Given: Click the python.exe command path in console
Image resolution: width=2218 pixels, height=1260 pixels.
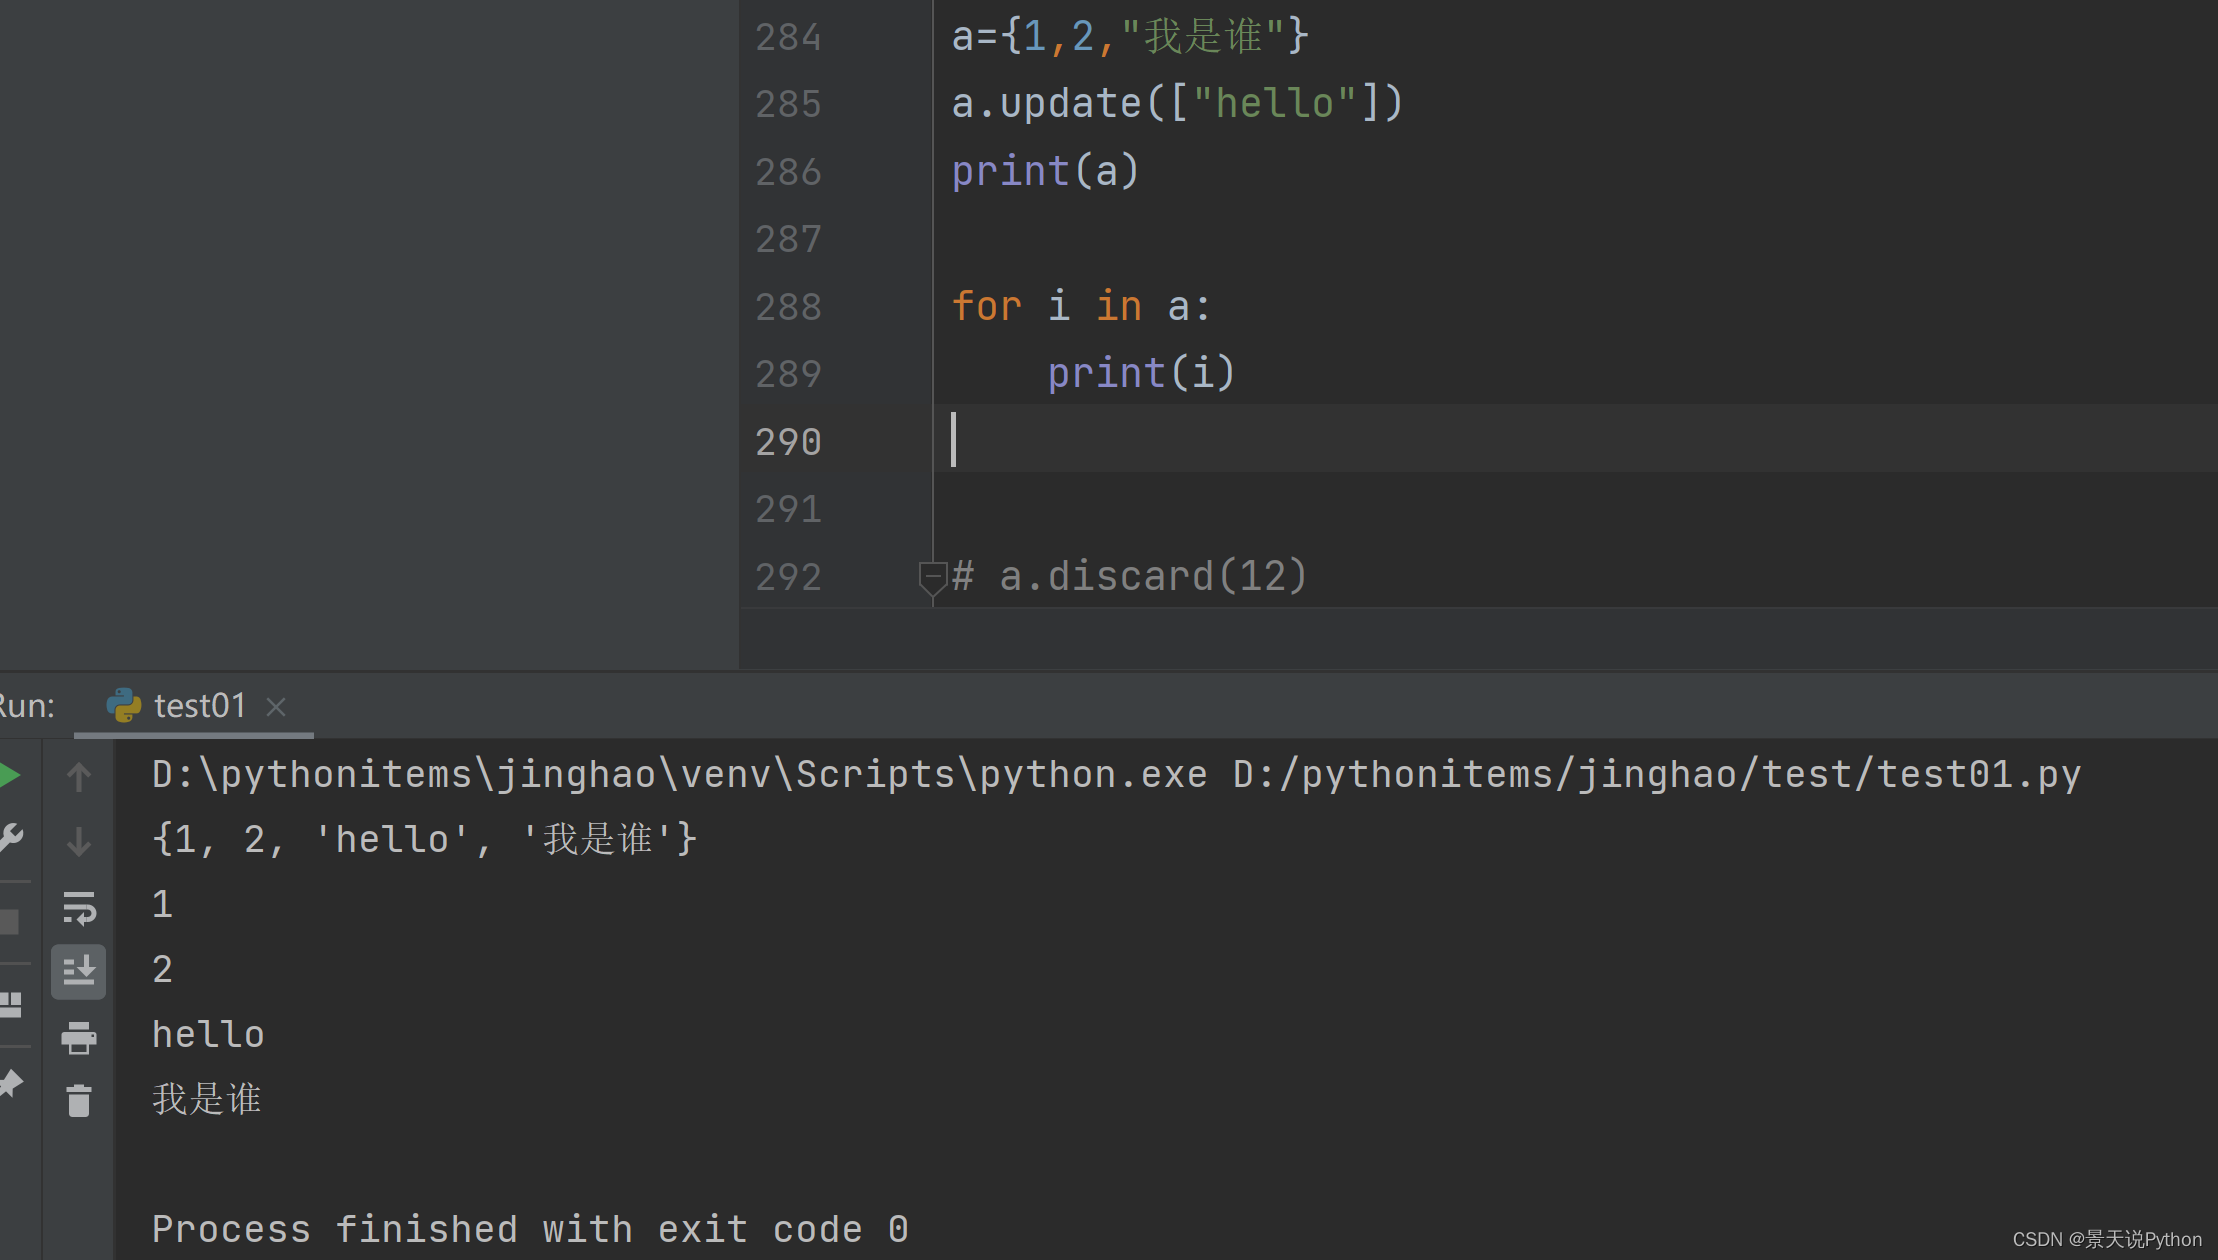Looking at the screenshot, I should (x=1116, y=774).
